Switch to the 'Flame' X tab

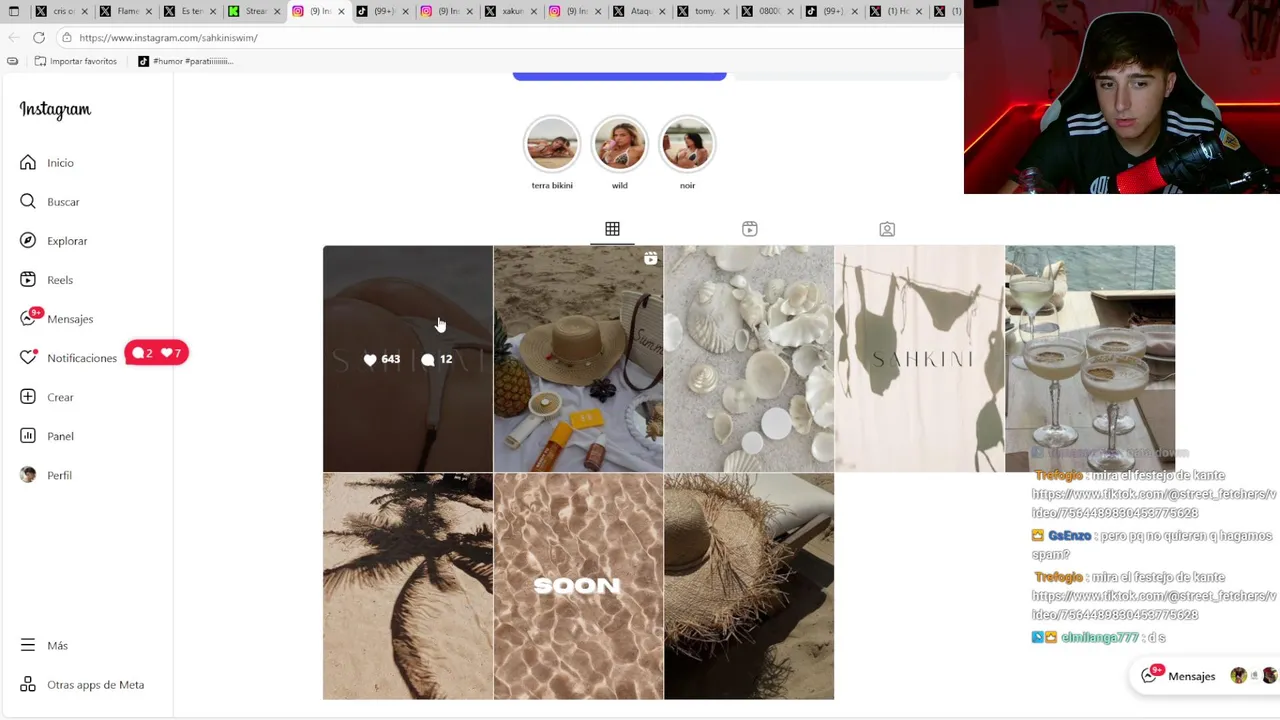(122, 11)
